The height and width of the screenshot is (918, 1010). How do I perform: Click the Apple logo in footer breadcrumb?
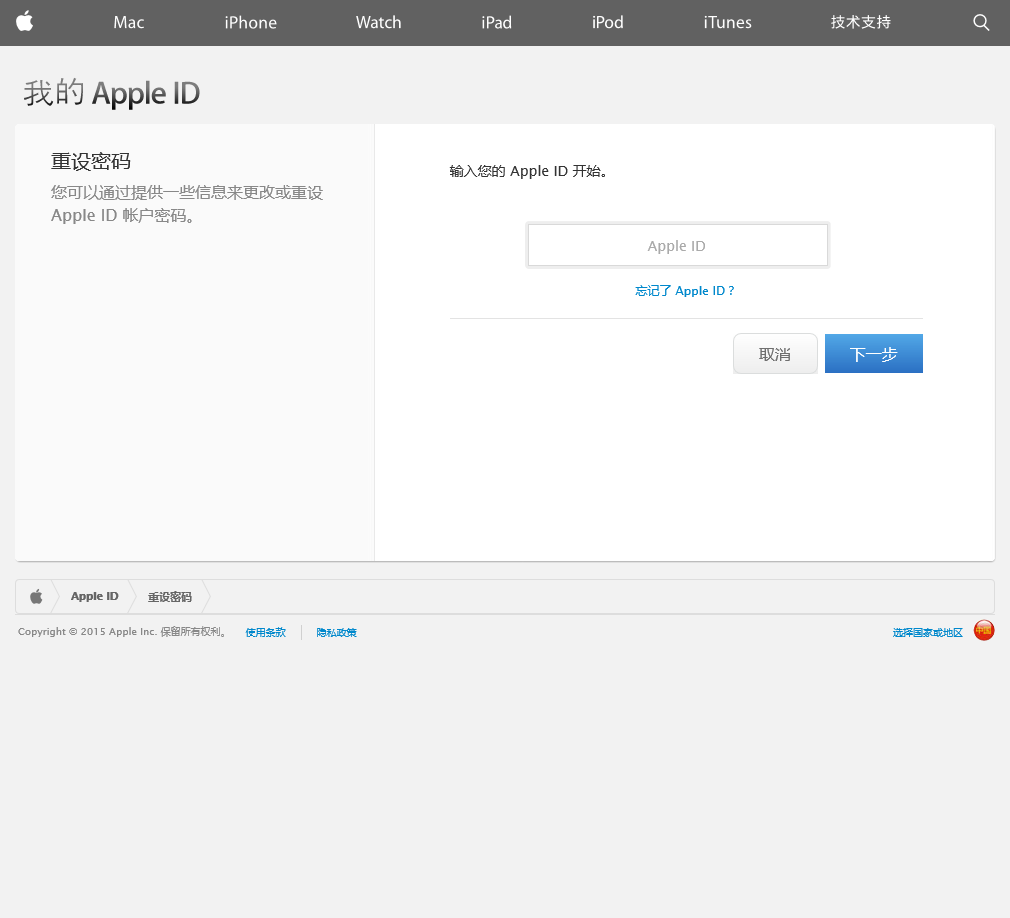click(36, 597)
